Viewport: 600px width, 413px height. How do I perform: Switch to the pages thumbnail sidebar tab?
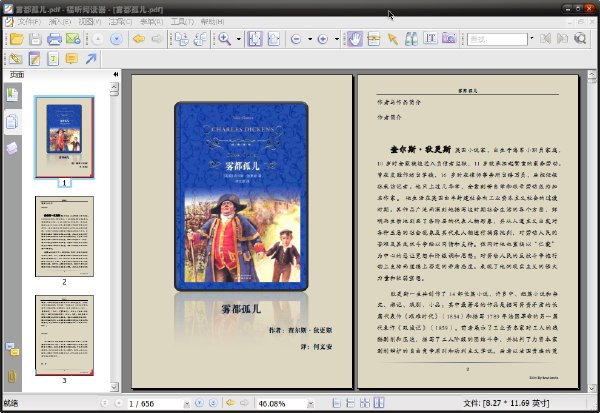12,122
